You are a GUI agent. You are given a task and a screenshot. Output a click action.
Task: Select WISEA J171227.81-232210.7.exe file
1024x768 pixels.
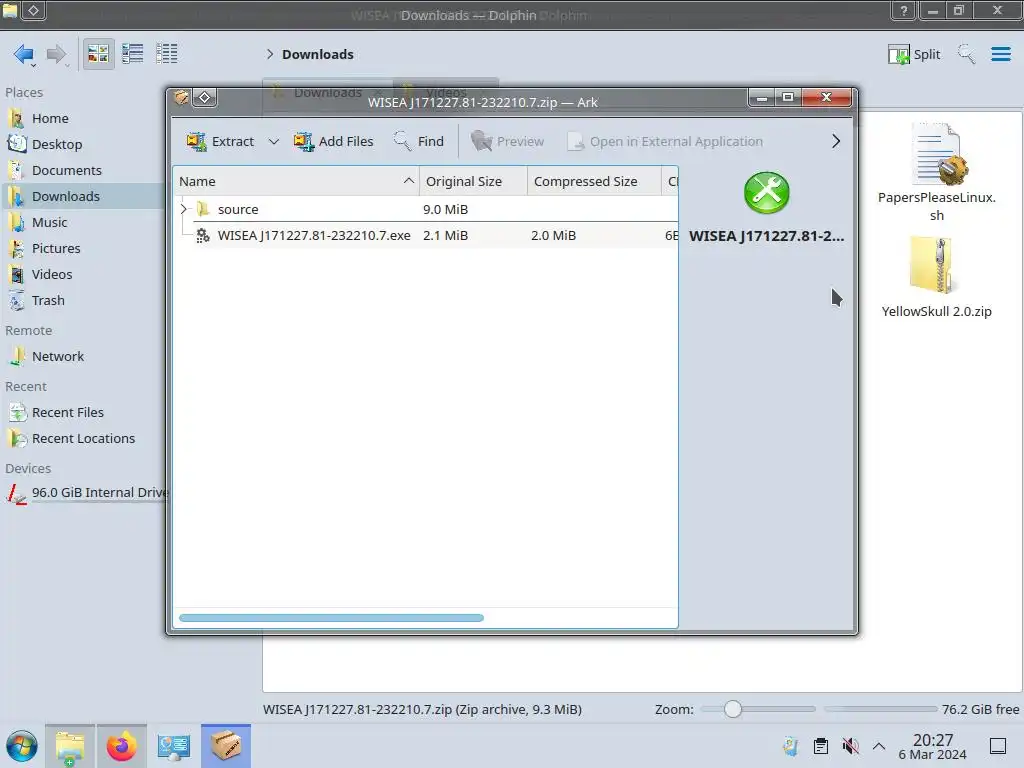(x=425, y=235)
